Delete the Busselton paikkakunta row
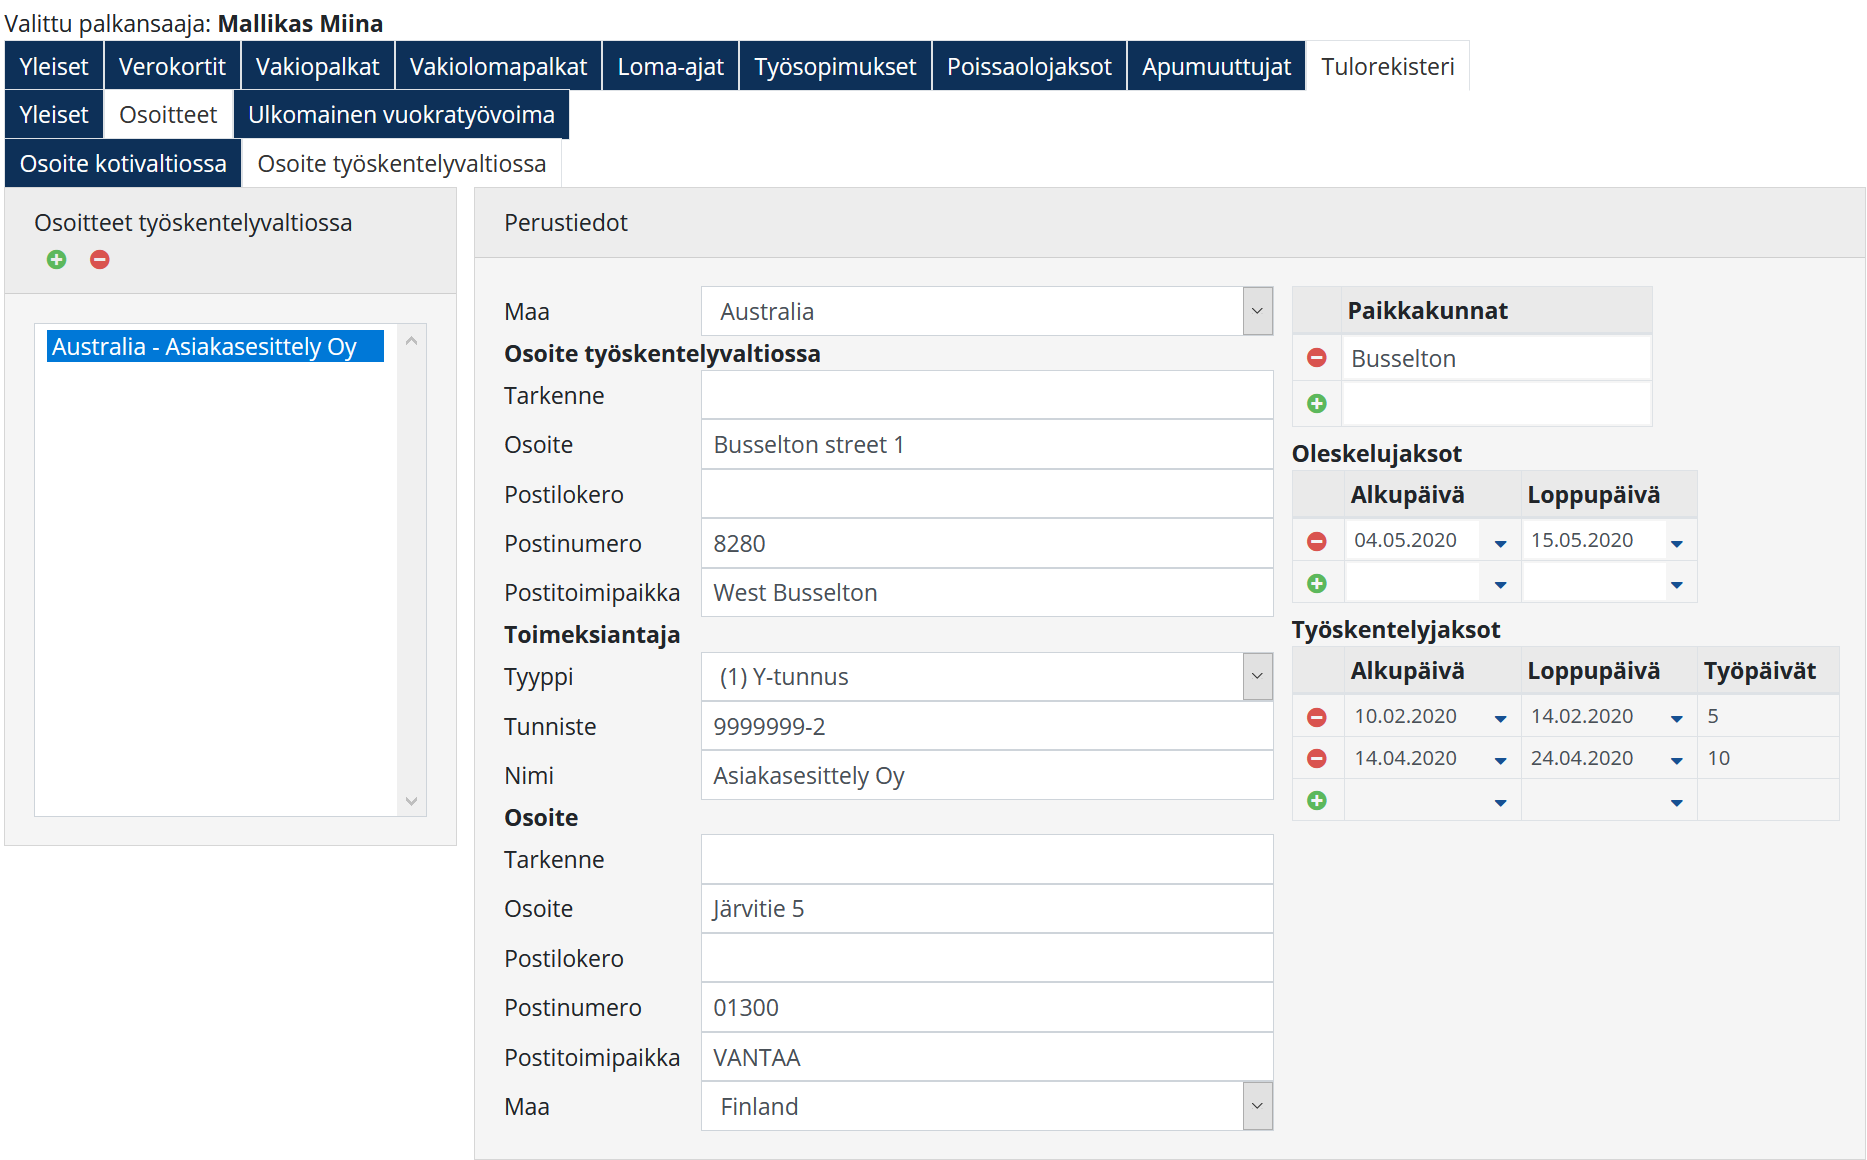This screenshot has height=1160, width=1867. (x=1317, y=358)
